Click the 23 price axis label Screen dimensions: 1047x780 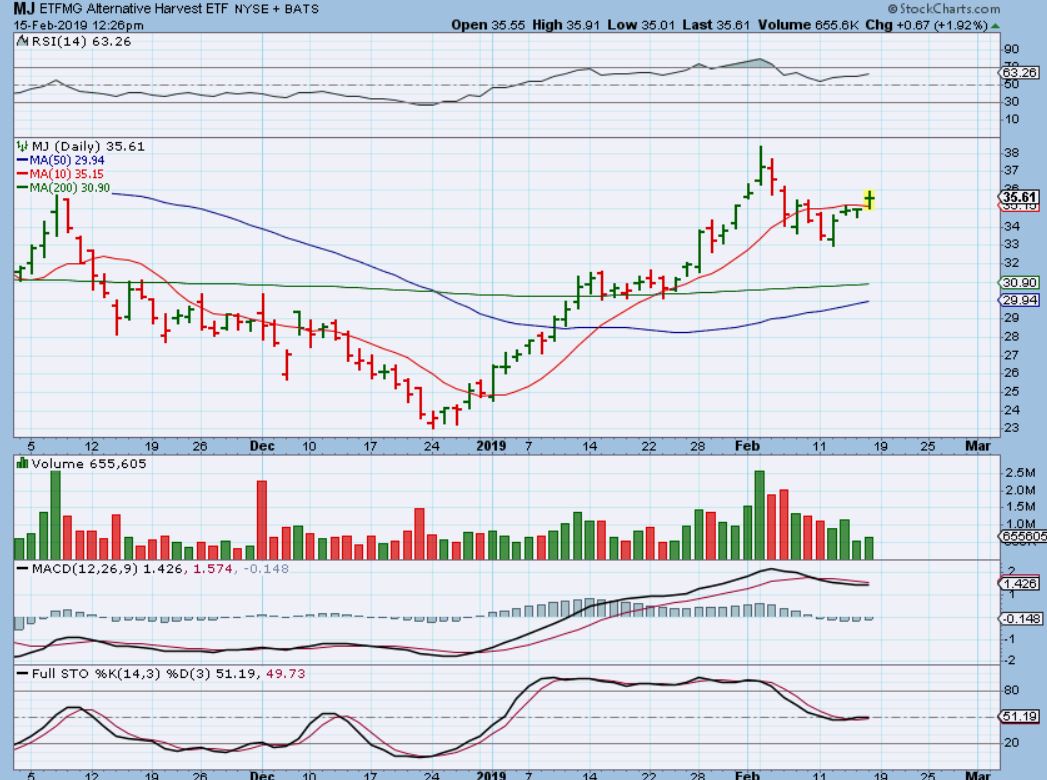click(x=1012, y=428)
